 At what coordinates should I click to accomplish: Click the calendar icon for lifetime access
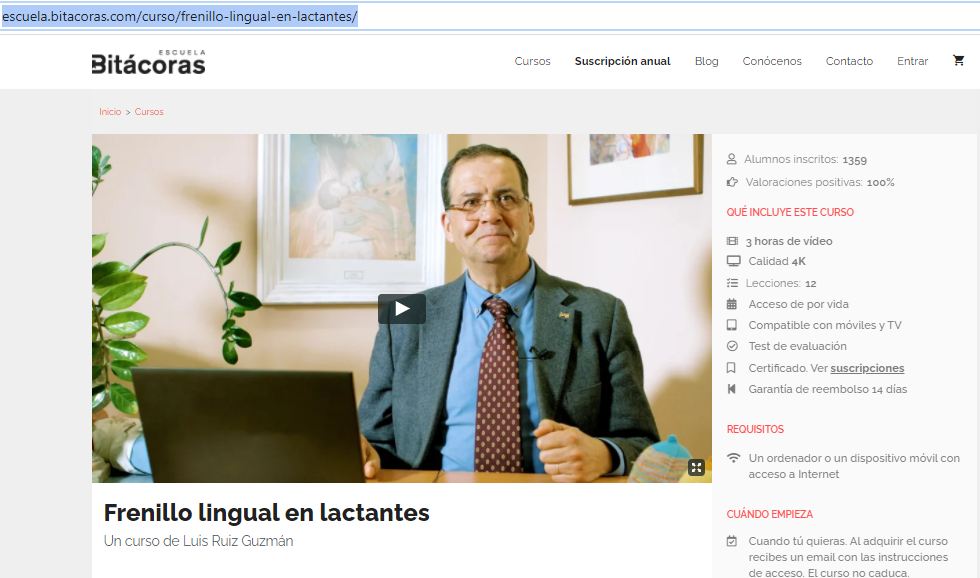tap(732, 304)
